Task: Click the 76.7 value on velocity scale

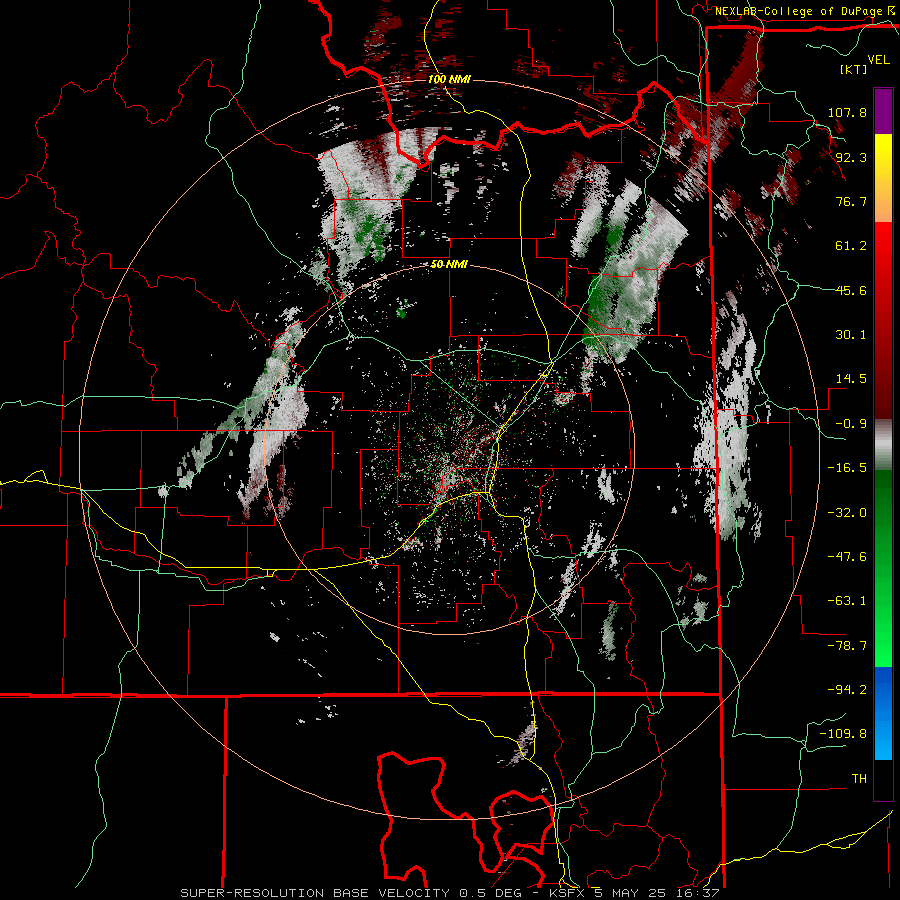Action: (x=851, y=201)
